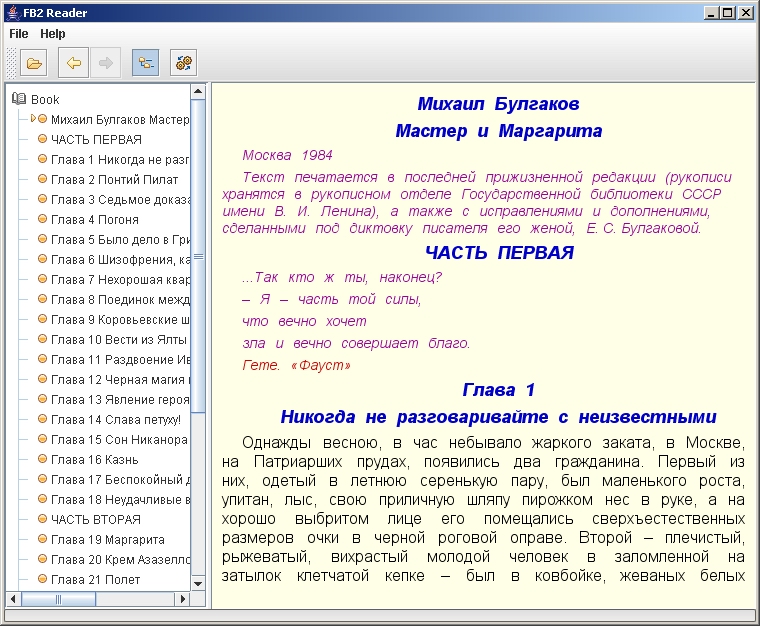Go to Глава 4 Погоня
Image resolution: width=760 pixels, height=626 pixels.
pos(95,219)
